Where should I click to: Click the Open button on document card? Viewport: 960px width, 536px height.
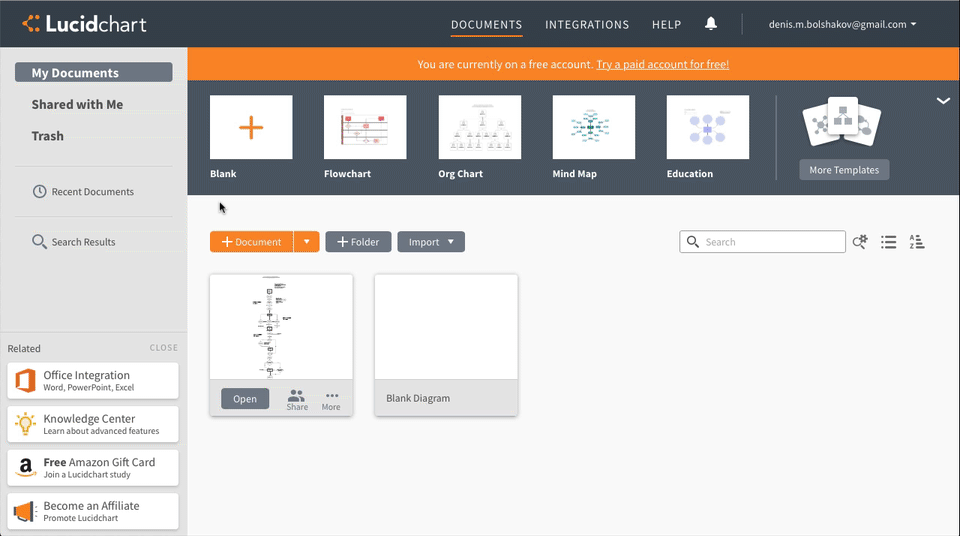click(x=245, y=399)
